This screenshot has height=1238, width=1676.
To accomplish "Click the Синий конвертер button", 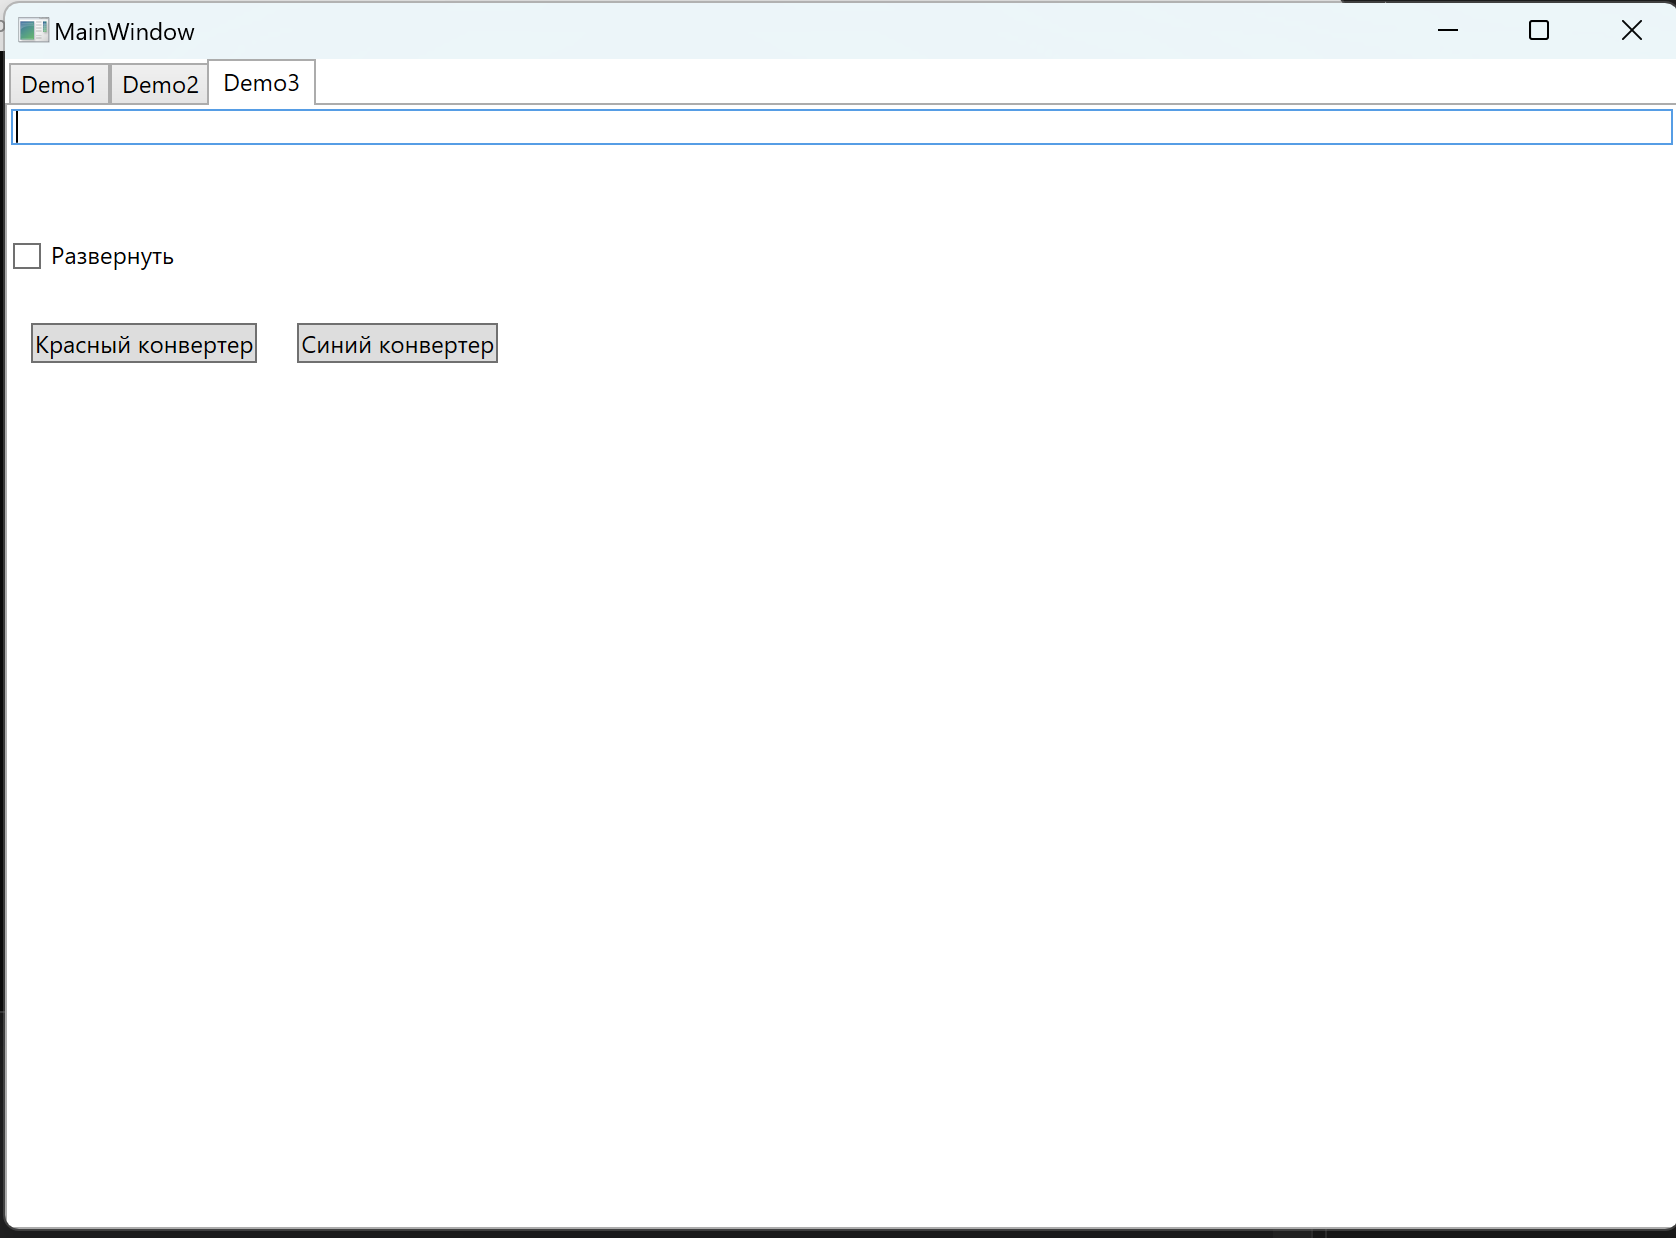I will pos(397,344).
